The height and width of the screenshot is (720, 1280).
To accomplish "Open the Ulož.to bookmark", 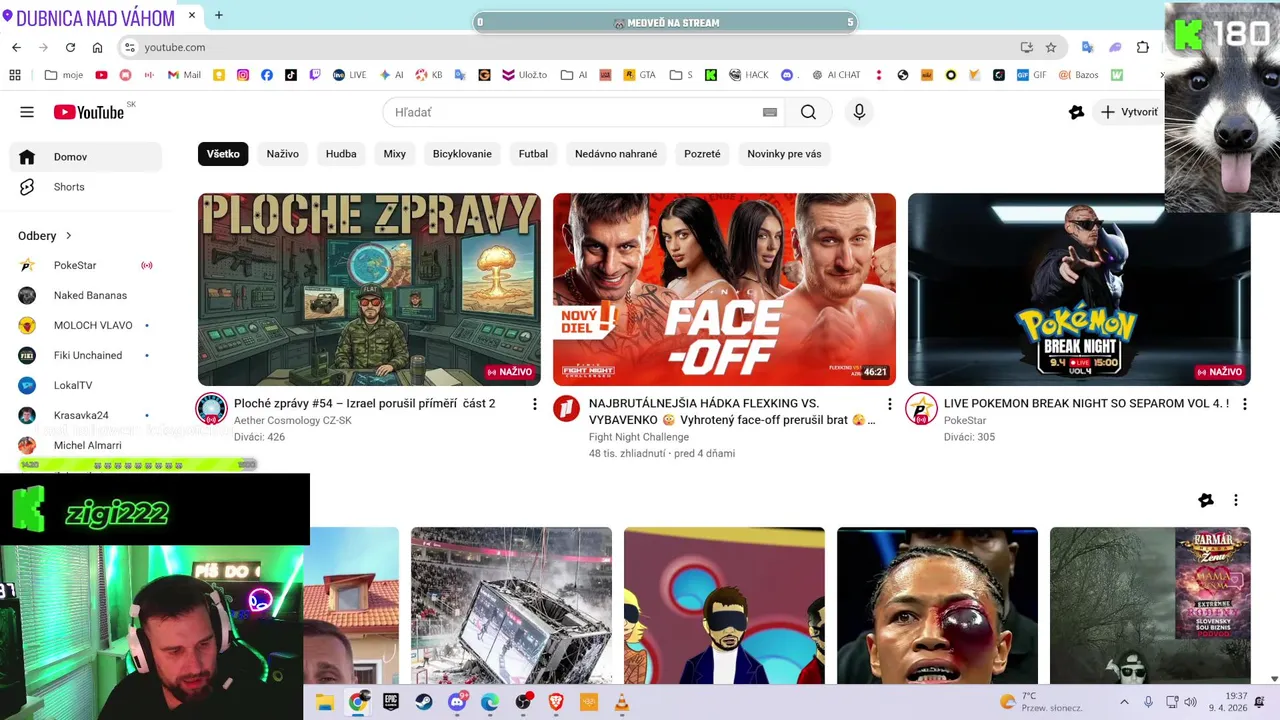I will [x=525, y=75].
